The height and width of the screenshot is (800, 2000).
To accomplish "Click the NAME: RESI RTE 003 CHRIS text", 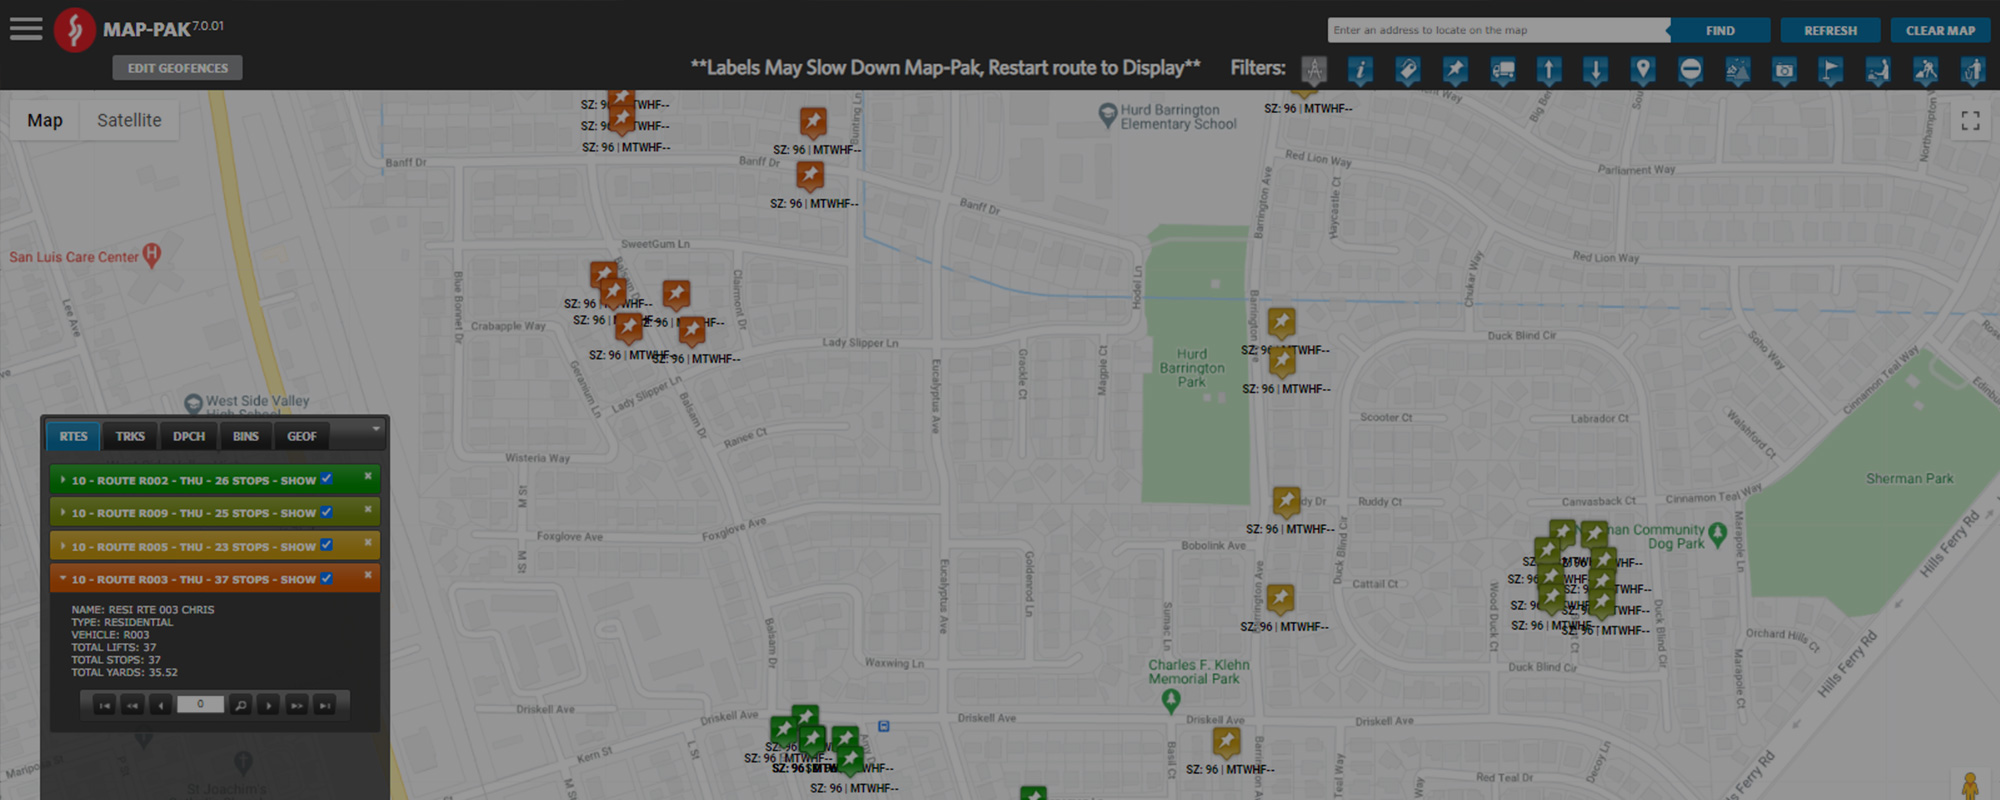I will [x=143, y=610].
